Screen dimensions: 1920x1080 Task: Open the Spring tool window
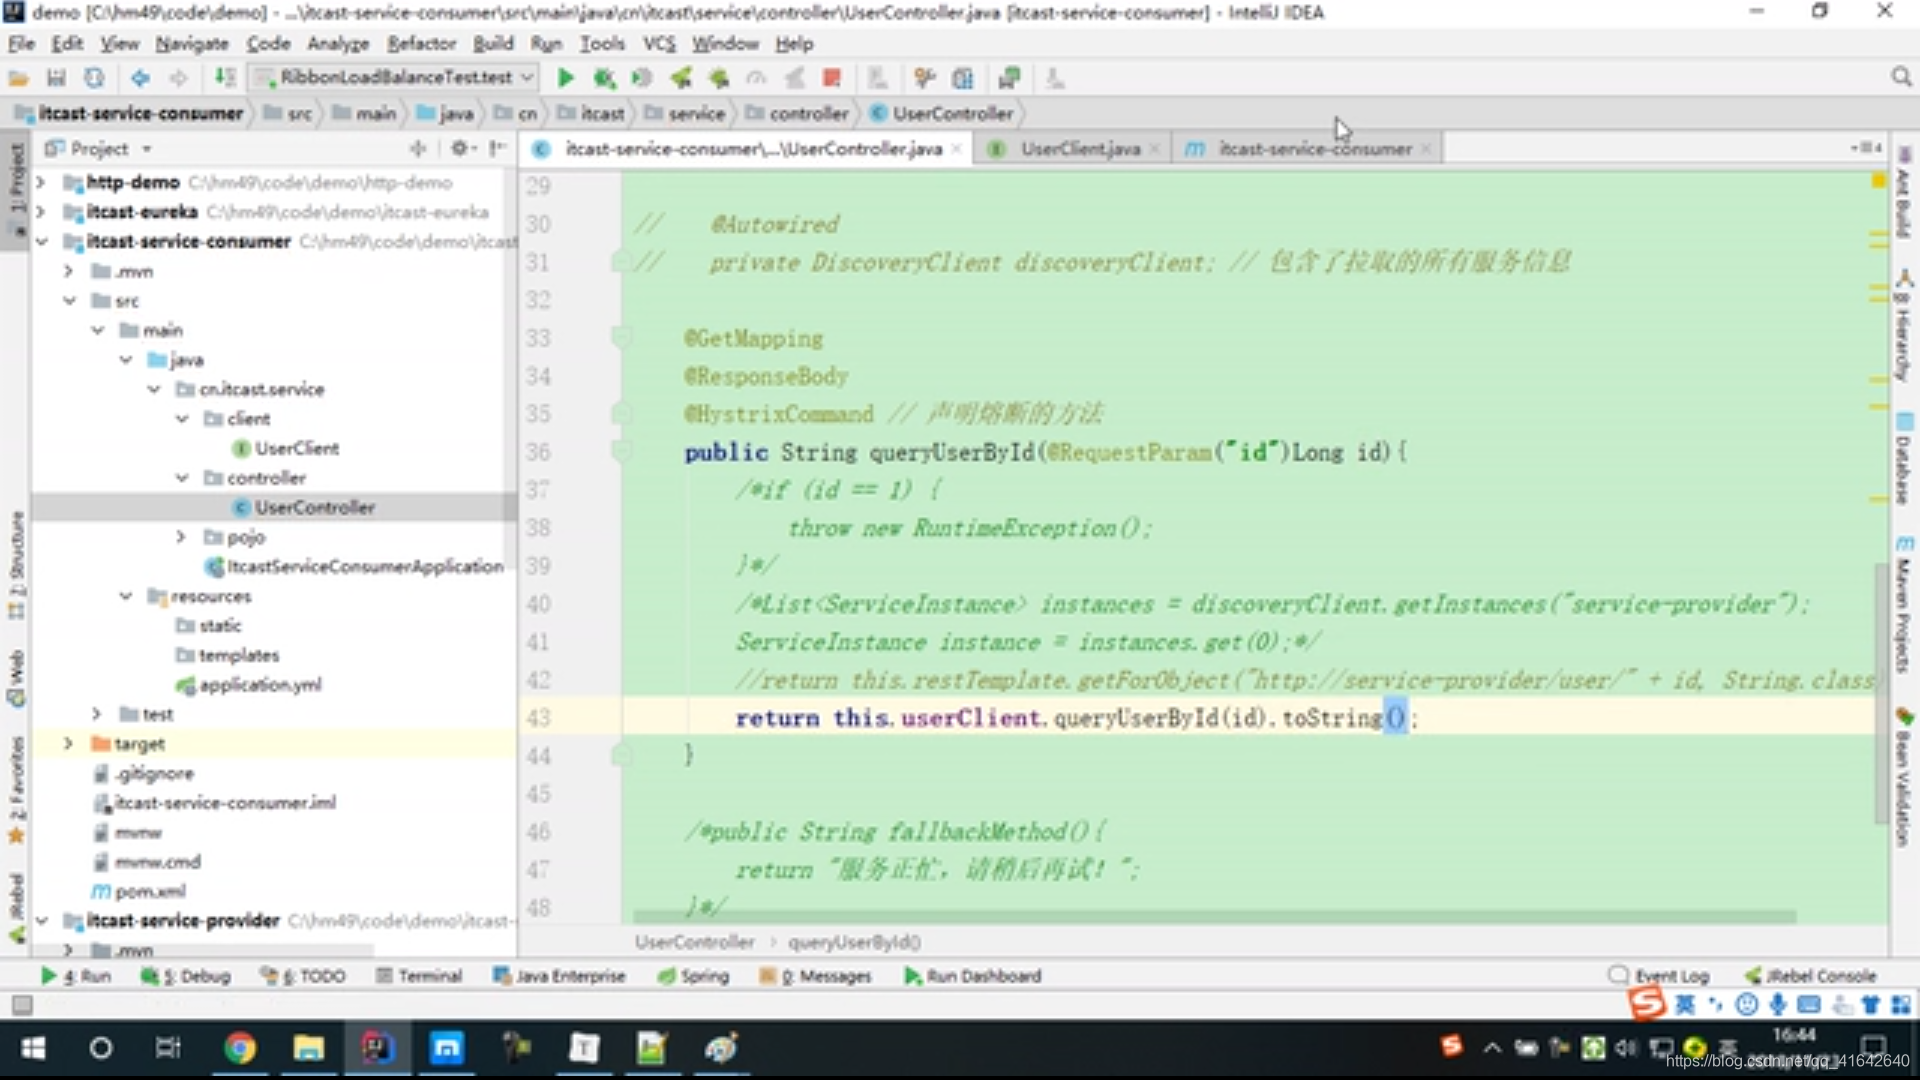point(693,976)
